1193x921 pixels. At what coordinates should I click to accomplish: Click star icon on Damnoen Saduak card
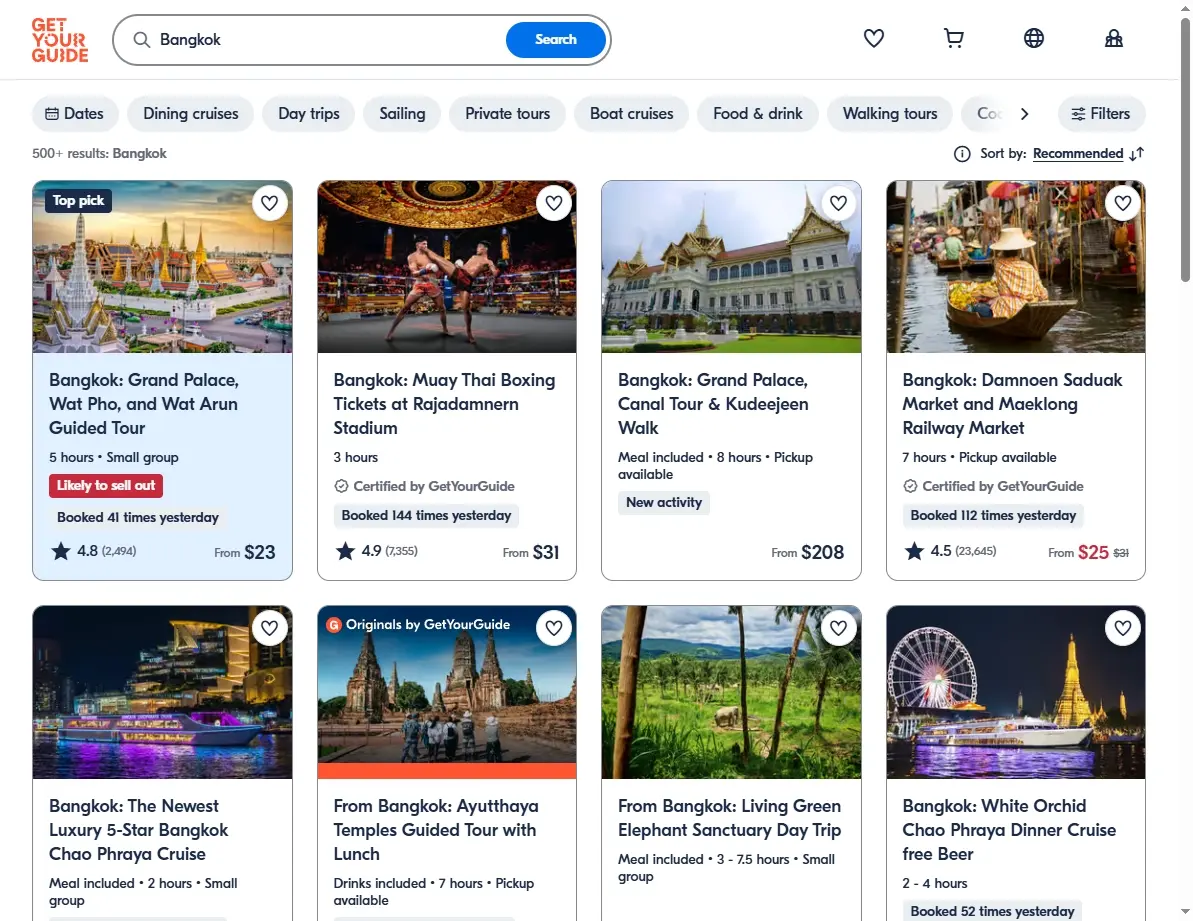click(915, 551)
